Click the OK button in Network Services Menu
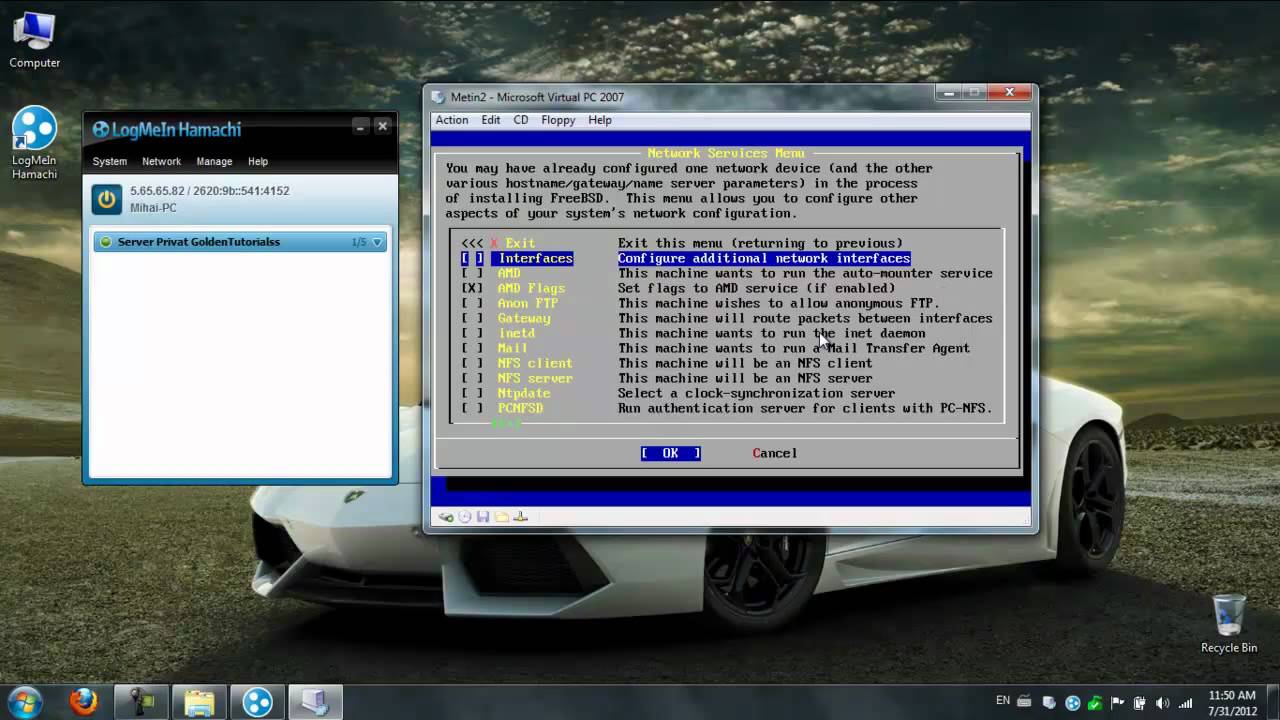This screenshot has width=1280, height=720. (x=670, y=453)
